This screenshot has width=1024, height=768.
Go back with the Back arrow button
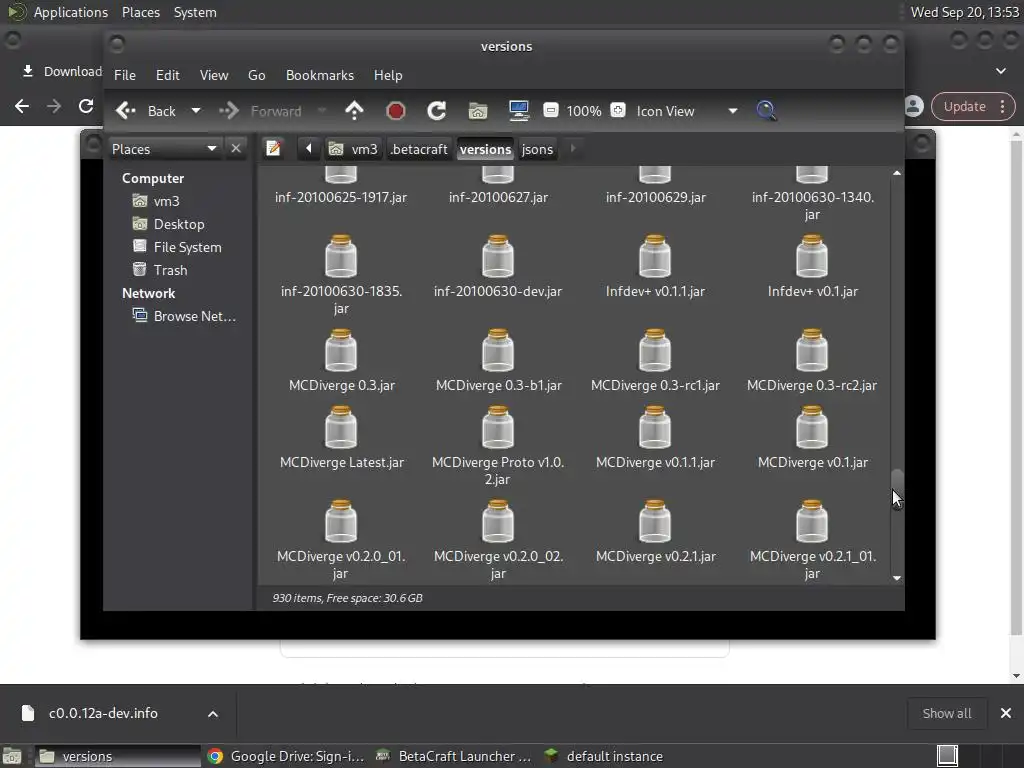[146, 111]
